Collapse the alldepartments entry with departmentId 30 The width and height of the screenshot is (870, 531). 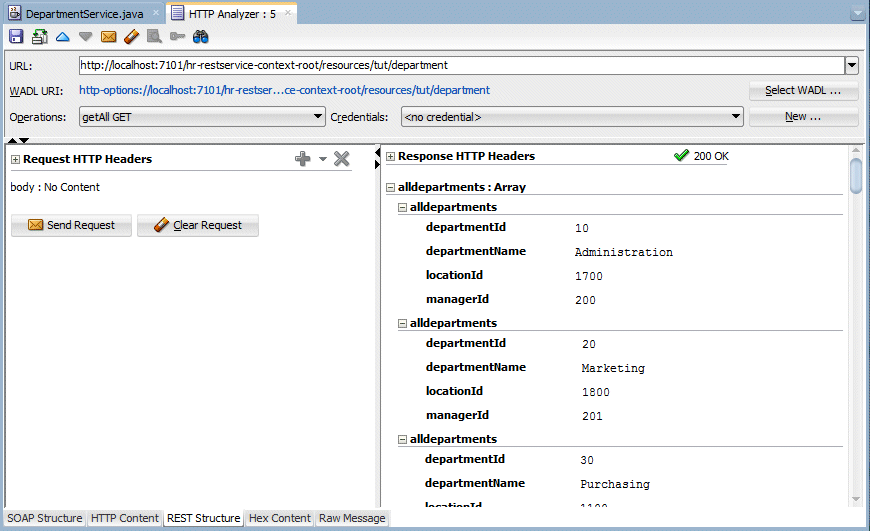403,439
